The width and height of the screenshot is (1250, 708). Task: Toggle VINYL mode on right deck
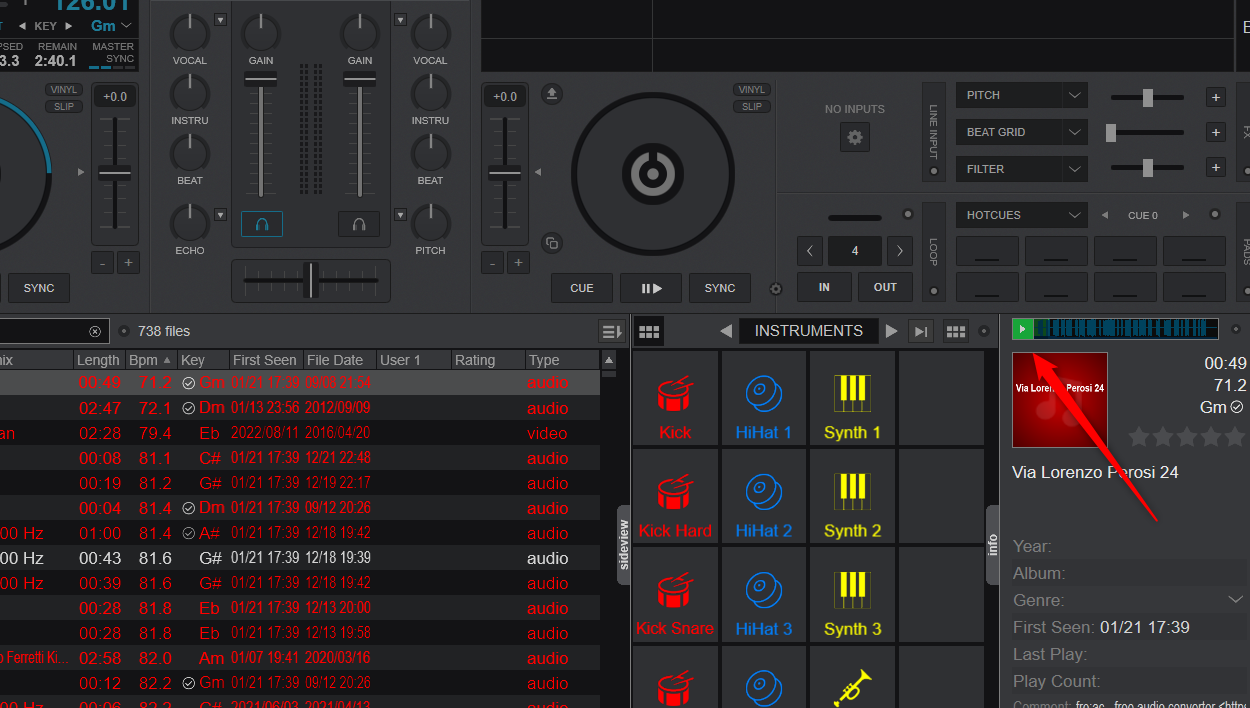752,89
